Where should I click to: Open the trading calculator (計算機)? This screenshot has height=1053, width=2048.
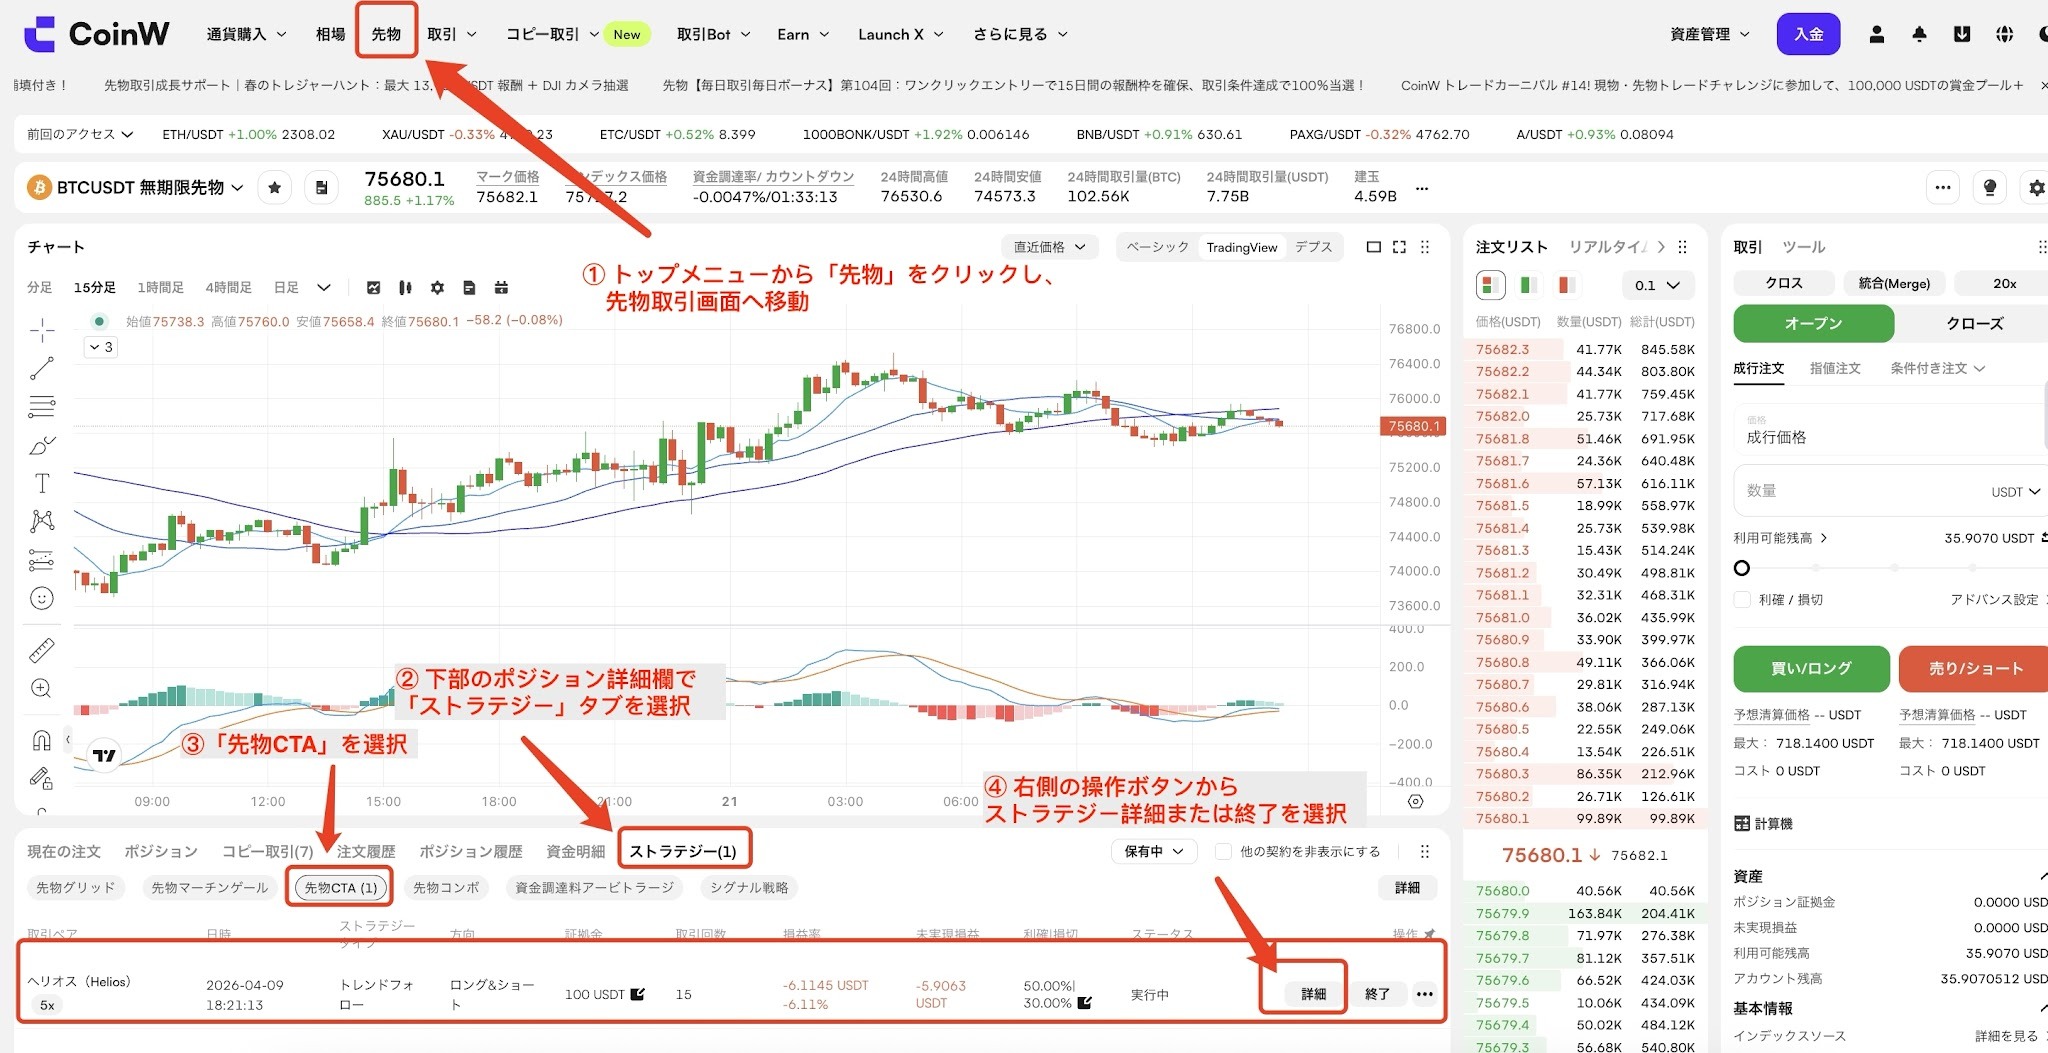pyautogui.click(x=1763, y=823)
